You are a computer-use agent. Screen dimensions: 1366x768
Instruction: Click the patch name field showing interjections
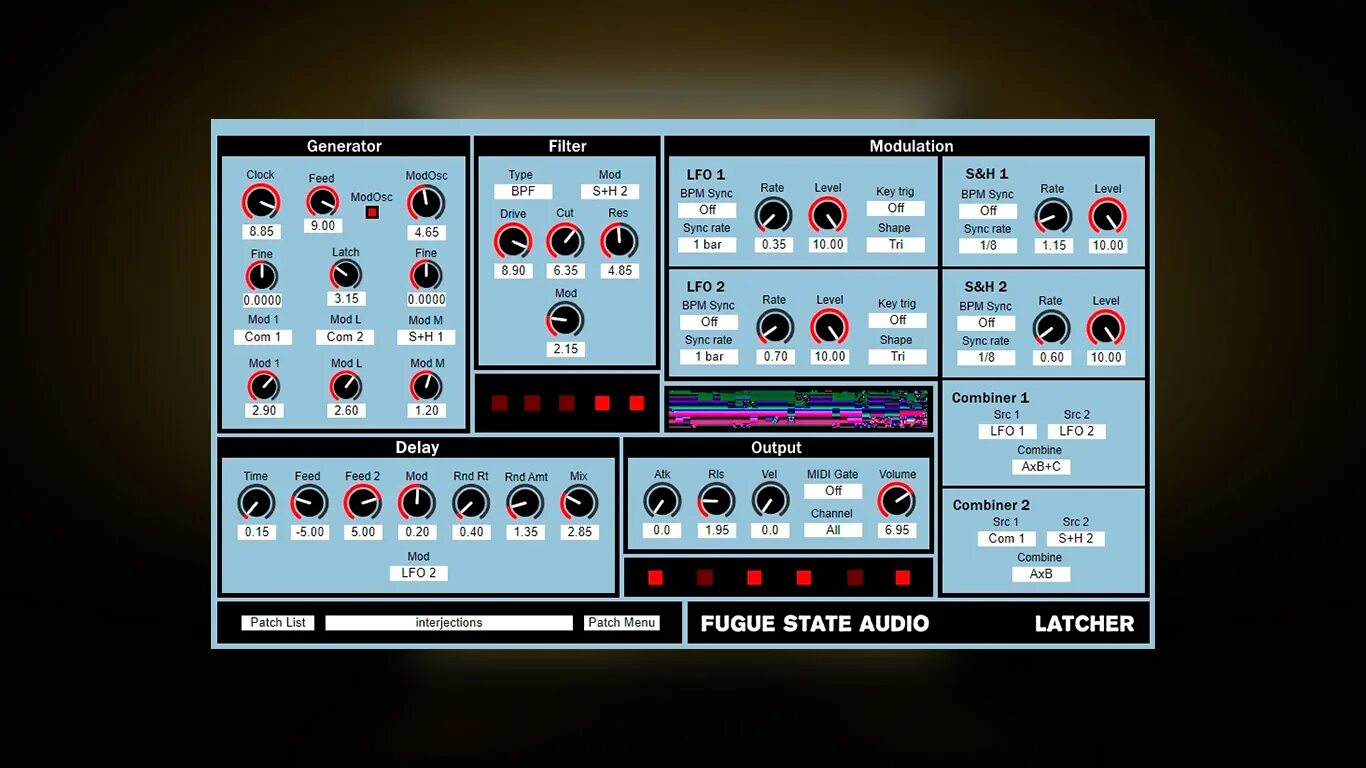(450, 622)
